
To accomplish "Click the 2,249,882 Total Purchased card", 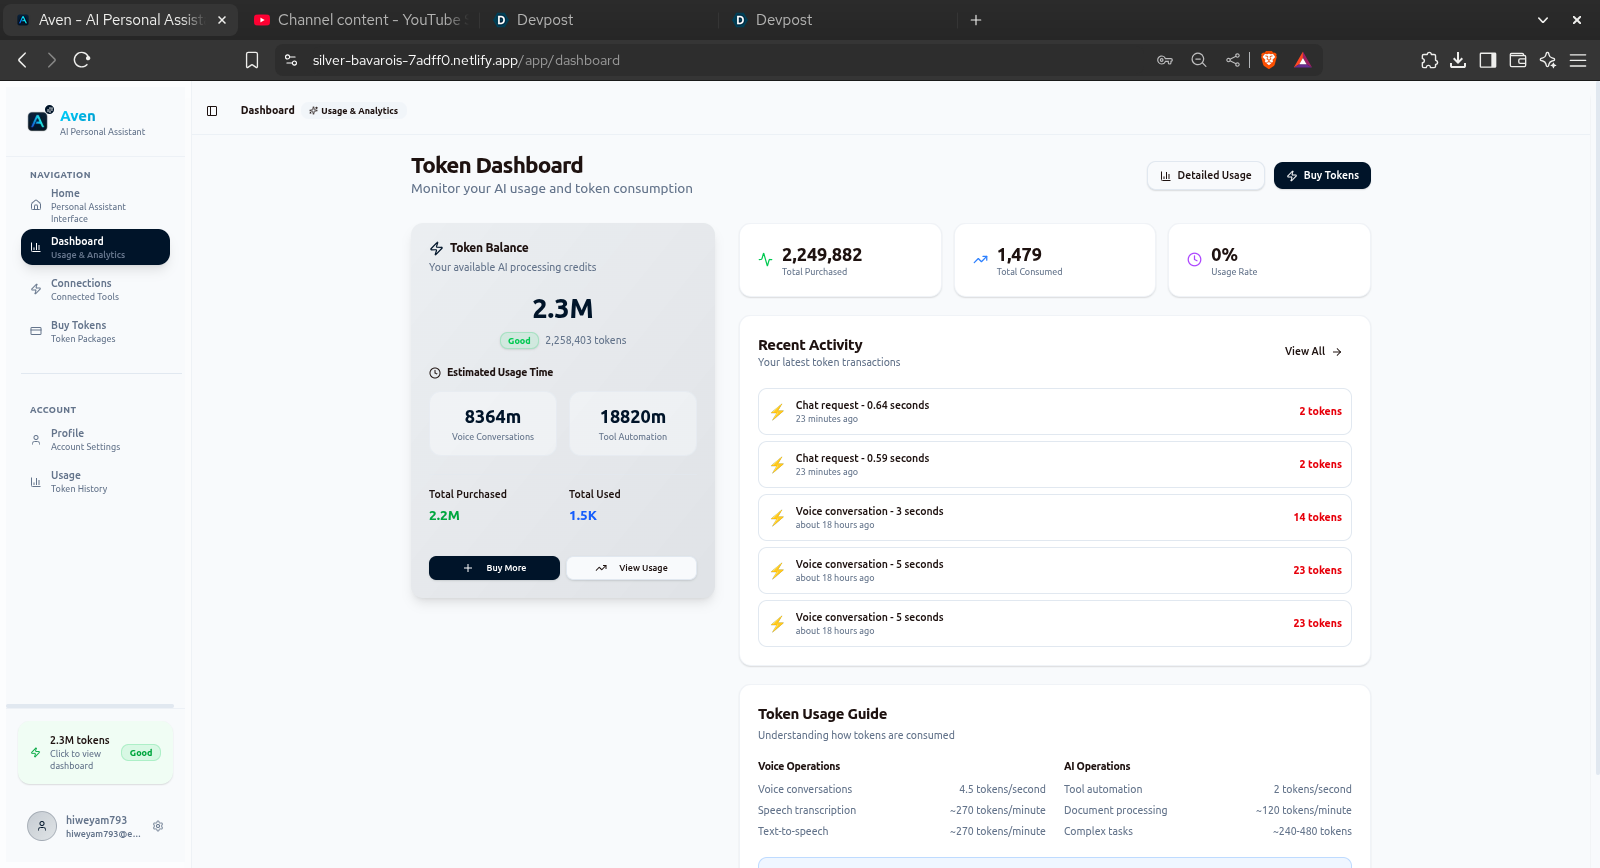I will pos(840,260).
